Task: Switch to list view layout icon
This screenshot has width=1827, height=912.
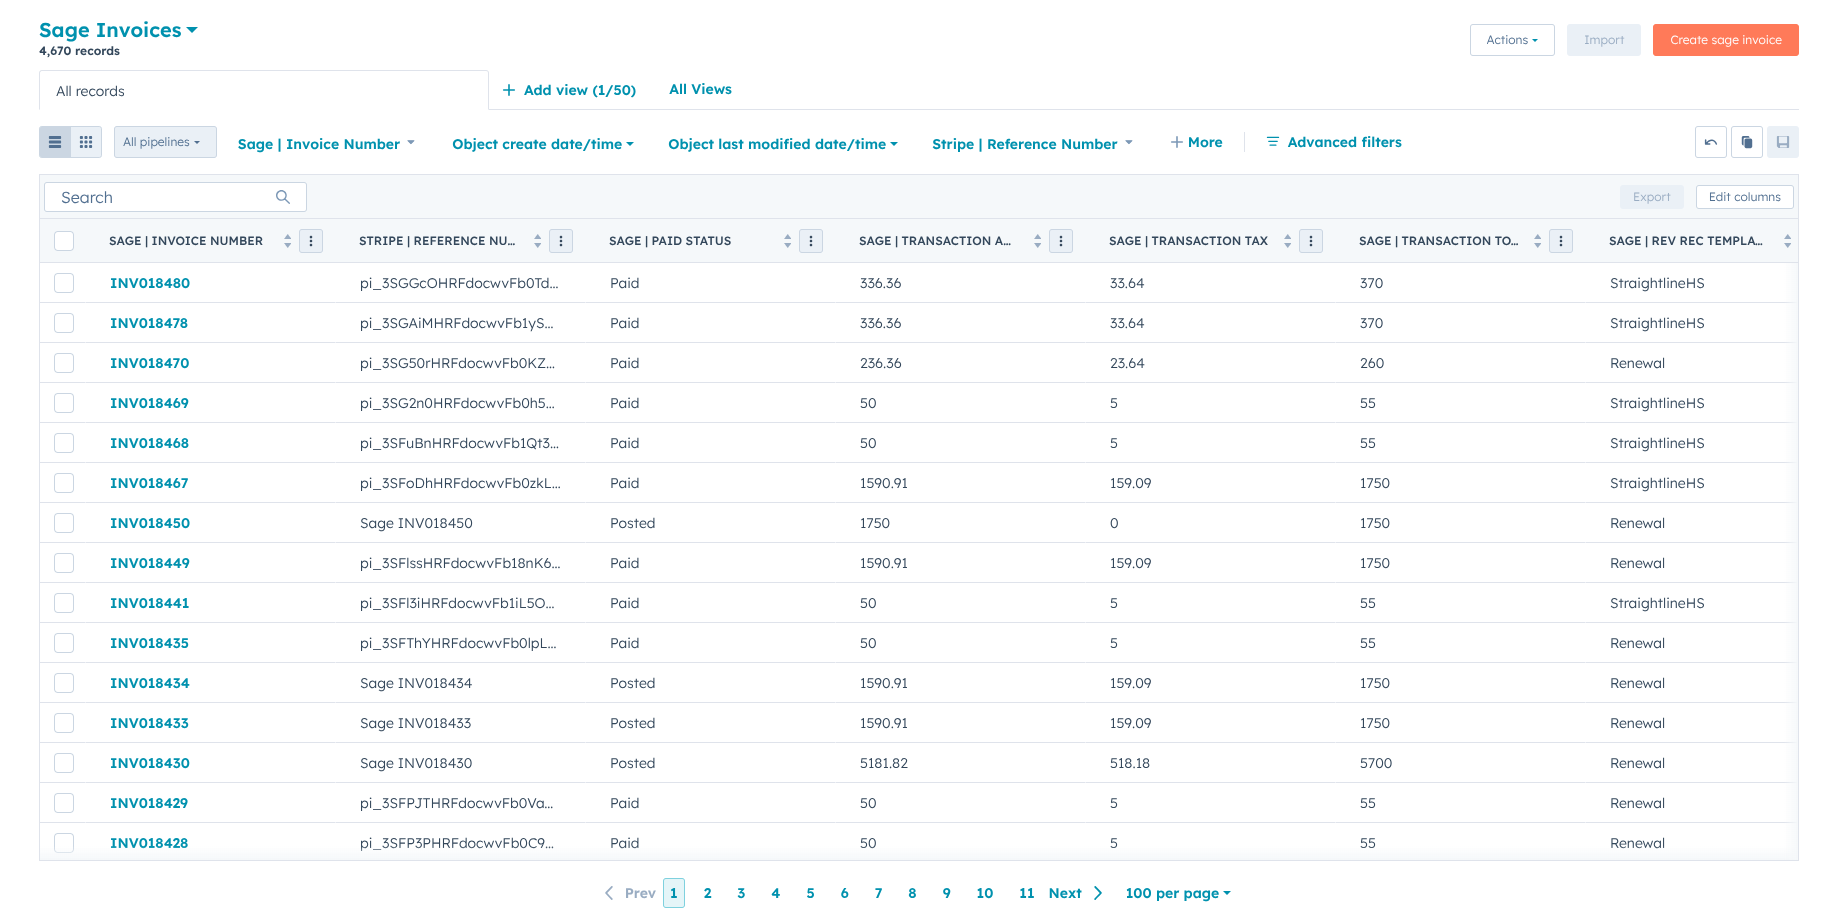Action: point(55,142)
